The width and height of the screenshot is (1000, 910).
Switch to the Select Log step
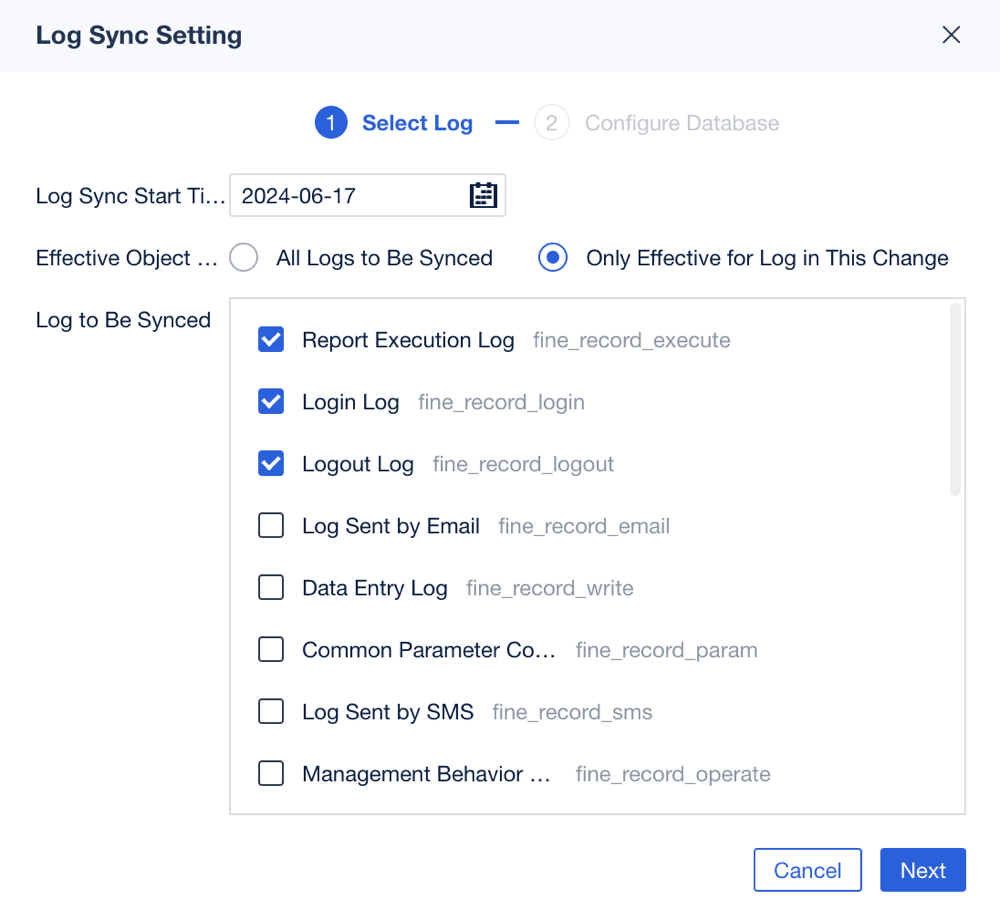pos(417,122)
